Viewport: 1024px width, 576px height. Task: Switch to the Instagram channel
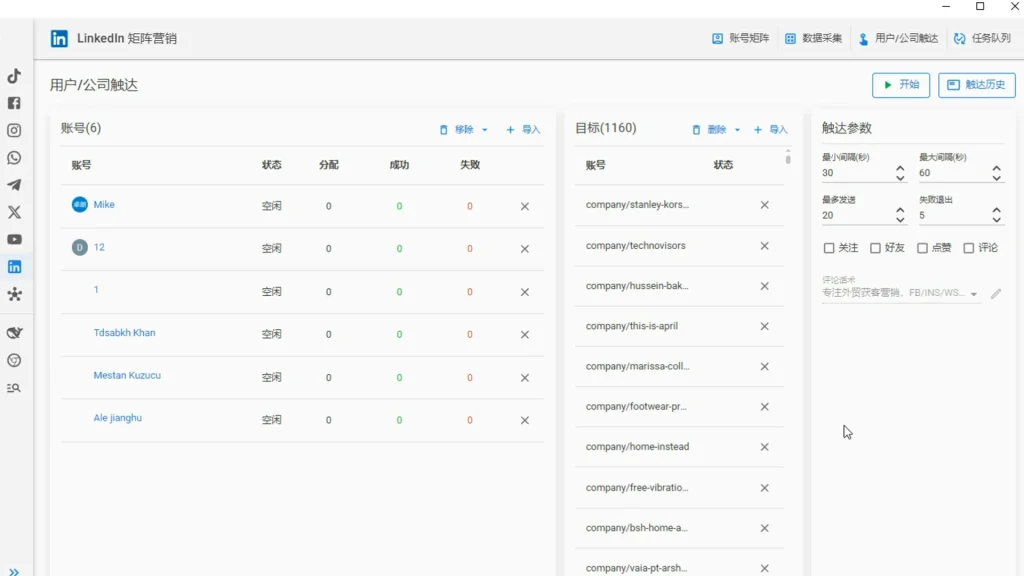[14, 130]
